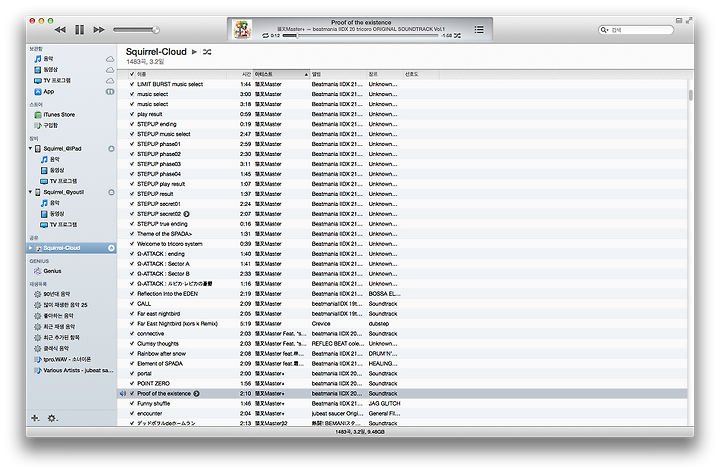Select the Funny shuffle row

402,403
